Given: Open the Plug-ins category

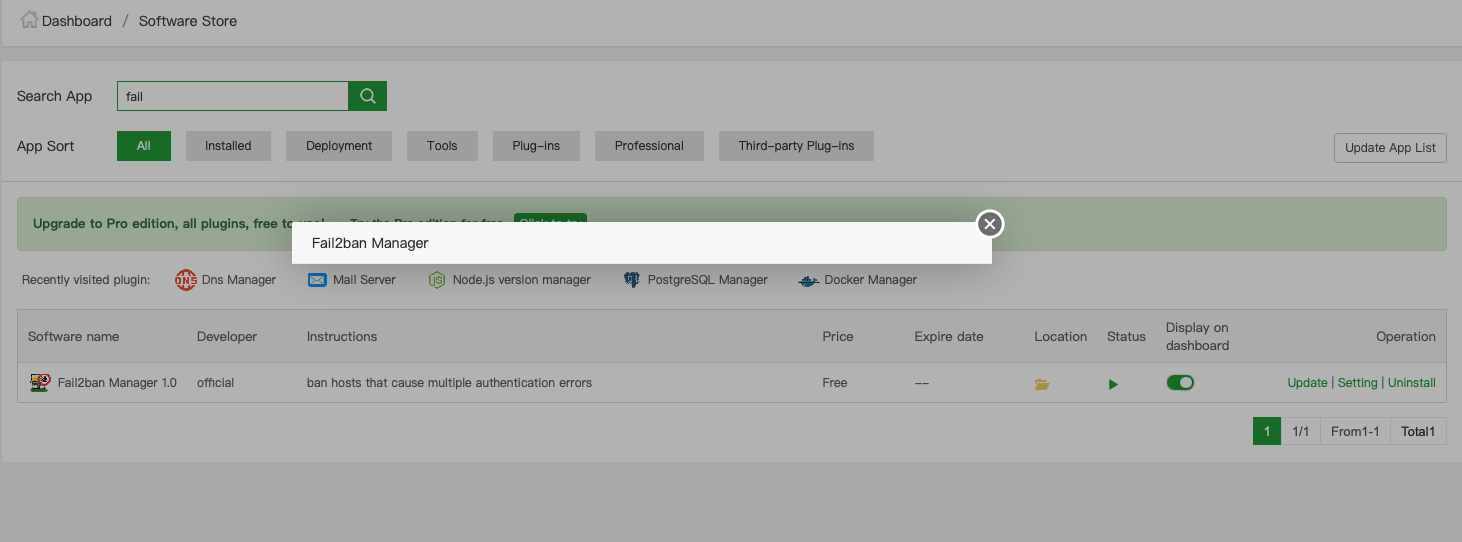Looking at the screenshot, I should [536, 146].
